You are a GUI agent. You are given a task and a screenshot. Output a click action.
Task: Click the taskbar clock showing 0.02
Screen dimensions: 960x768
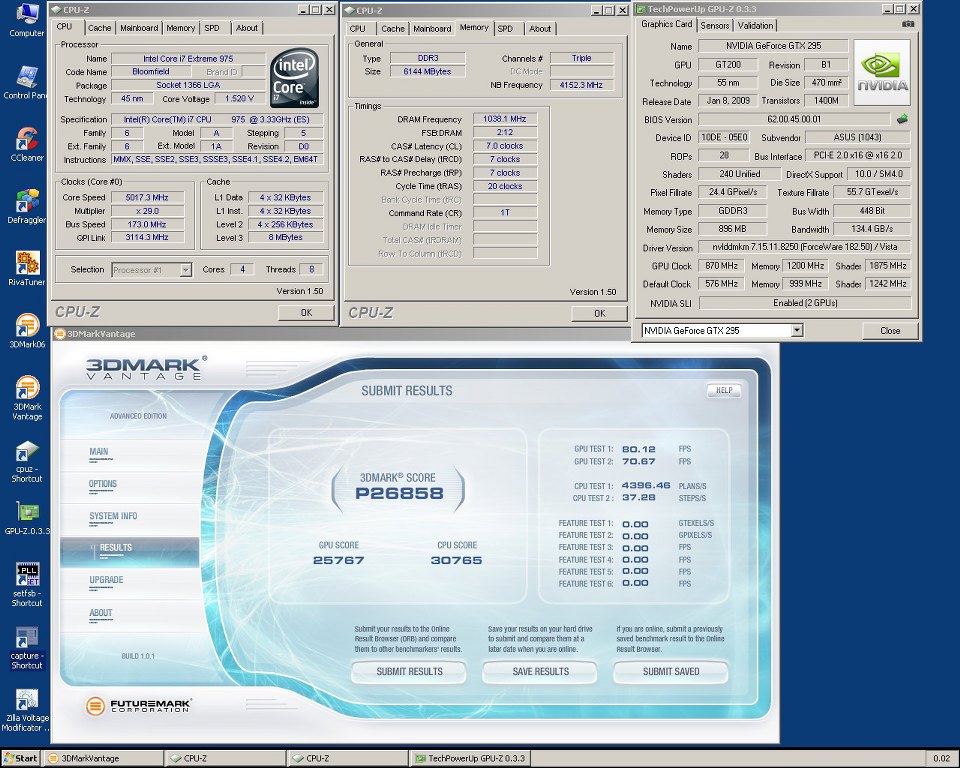click(x=941, y=758)
